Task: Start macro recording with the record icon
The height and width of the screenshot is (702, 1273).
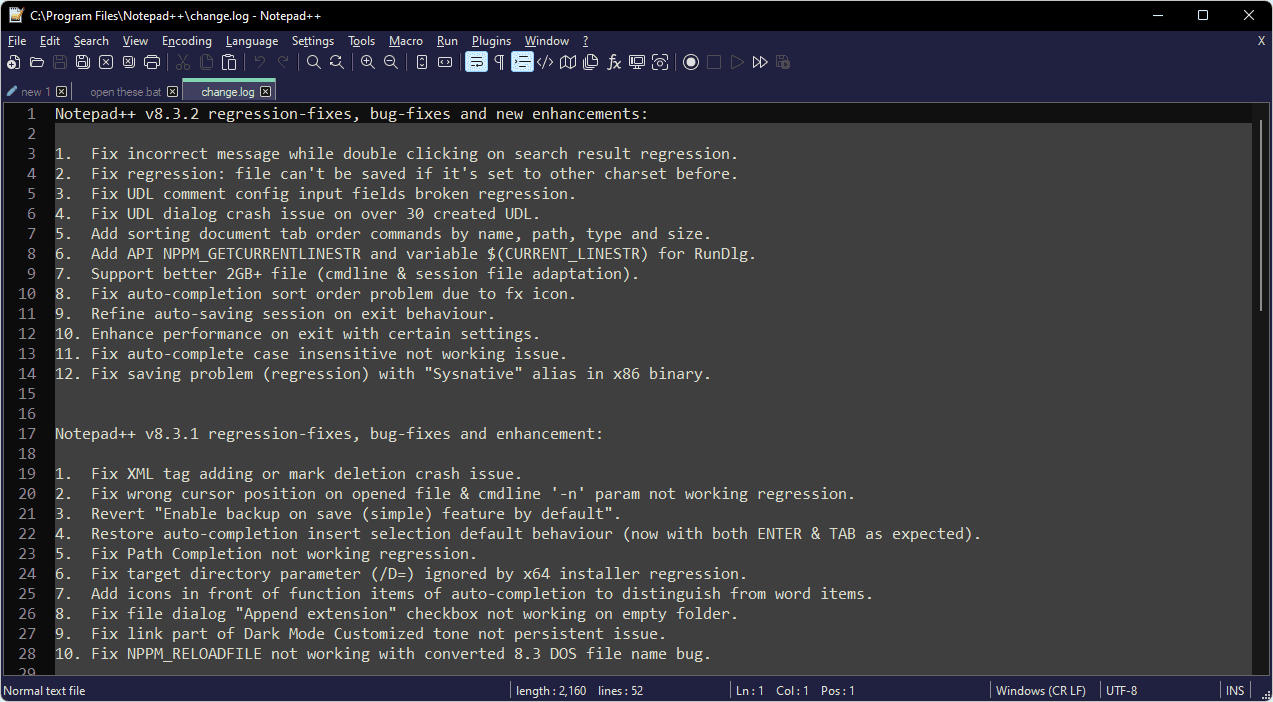Action: 690,62
